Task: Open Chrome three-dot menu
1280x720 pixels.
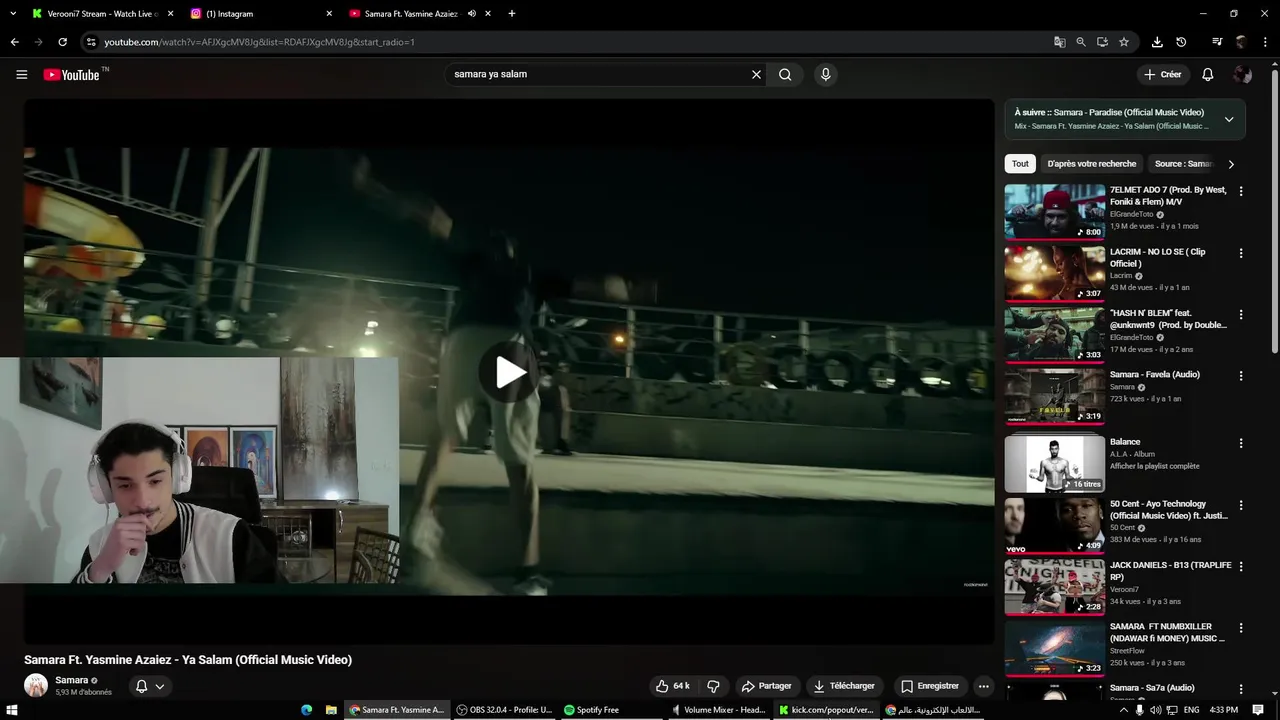Action: coord(1266,42)
